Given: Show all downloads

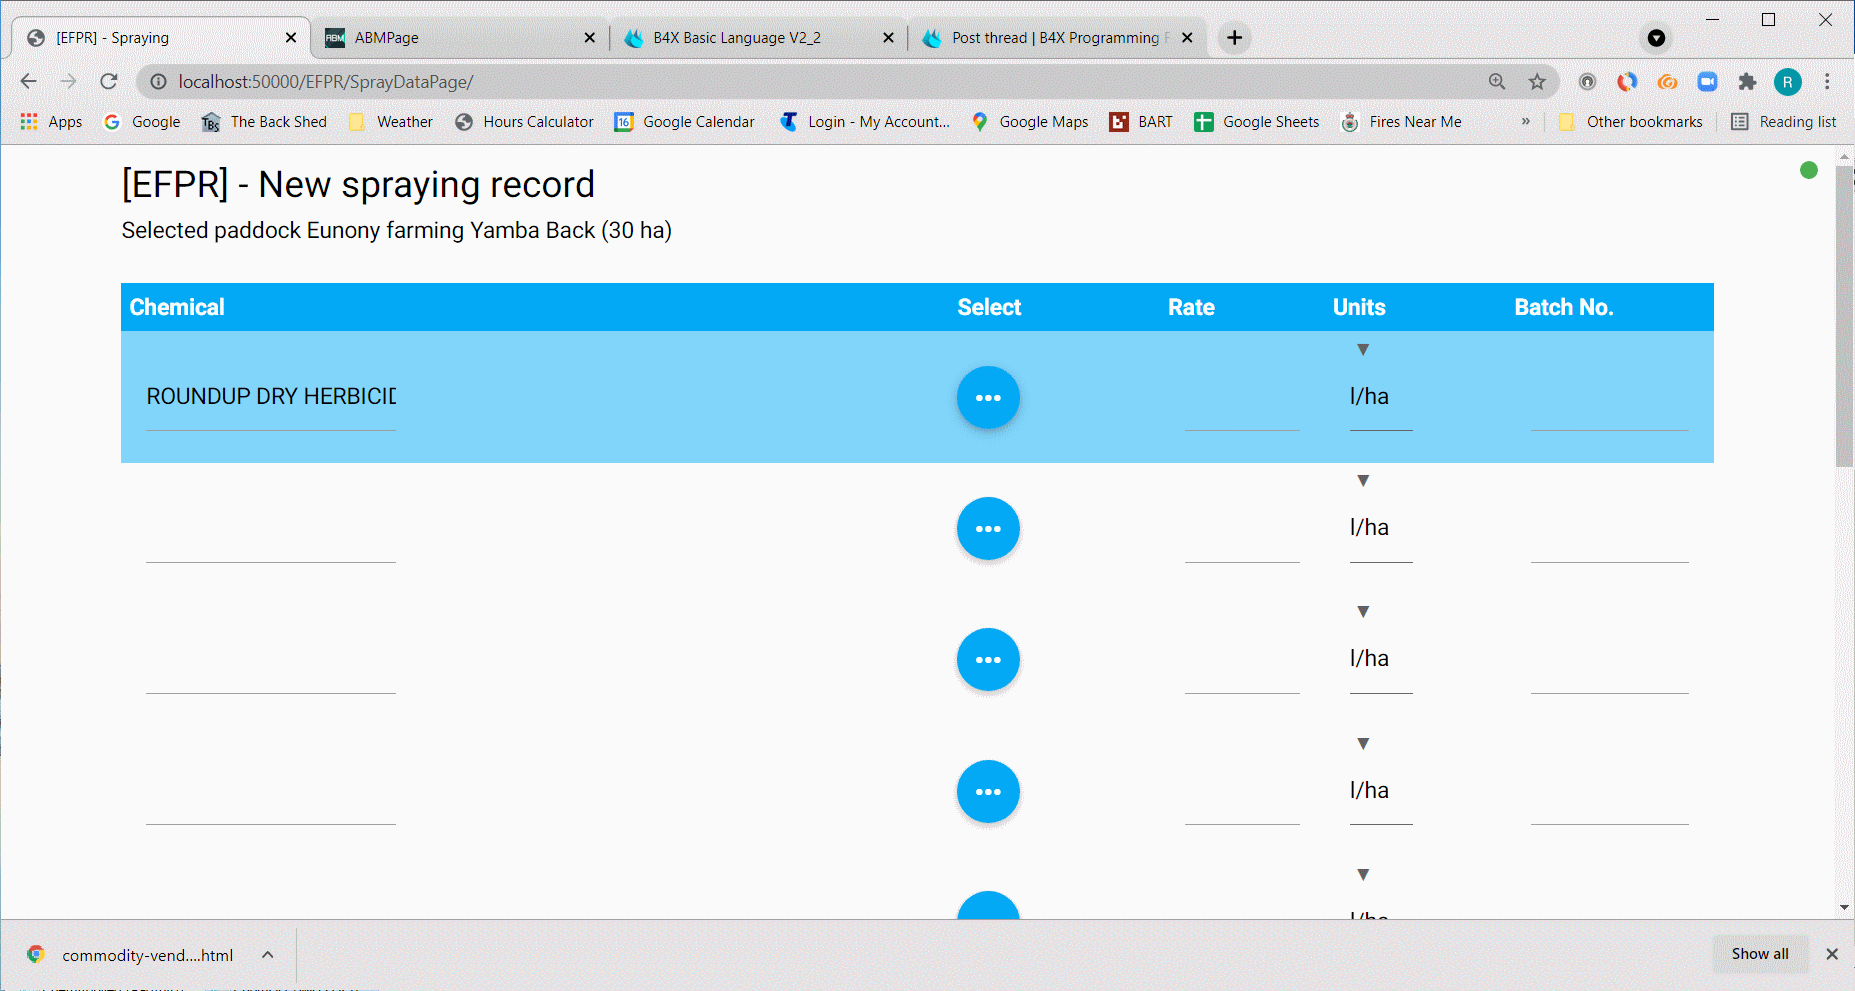Looking at the screenshot, I should pos(1760,954).
